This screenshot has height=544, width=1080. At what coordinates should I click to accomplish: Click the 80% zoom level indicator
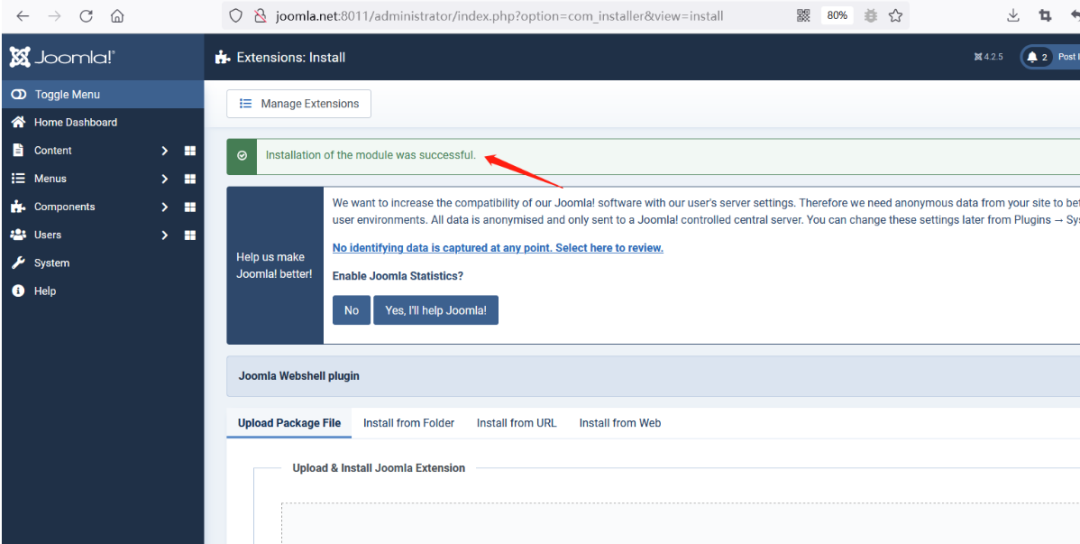(837, 15)
